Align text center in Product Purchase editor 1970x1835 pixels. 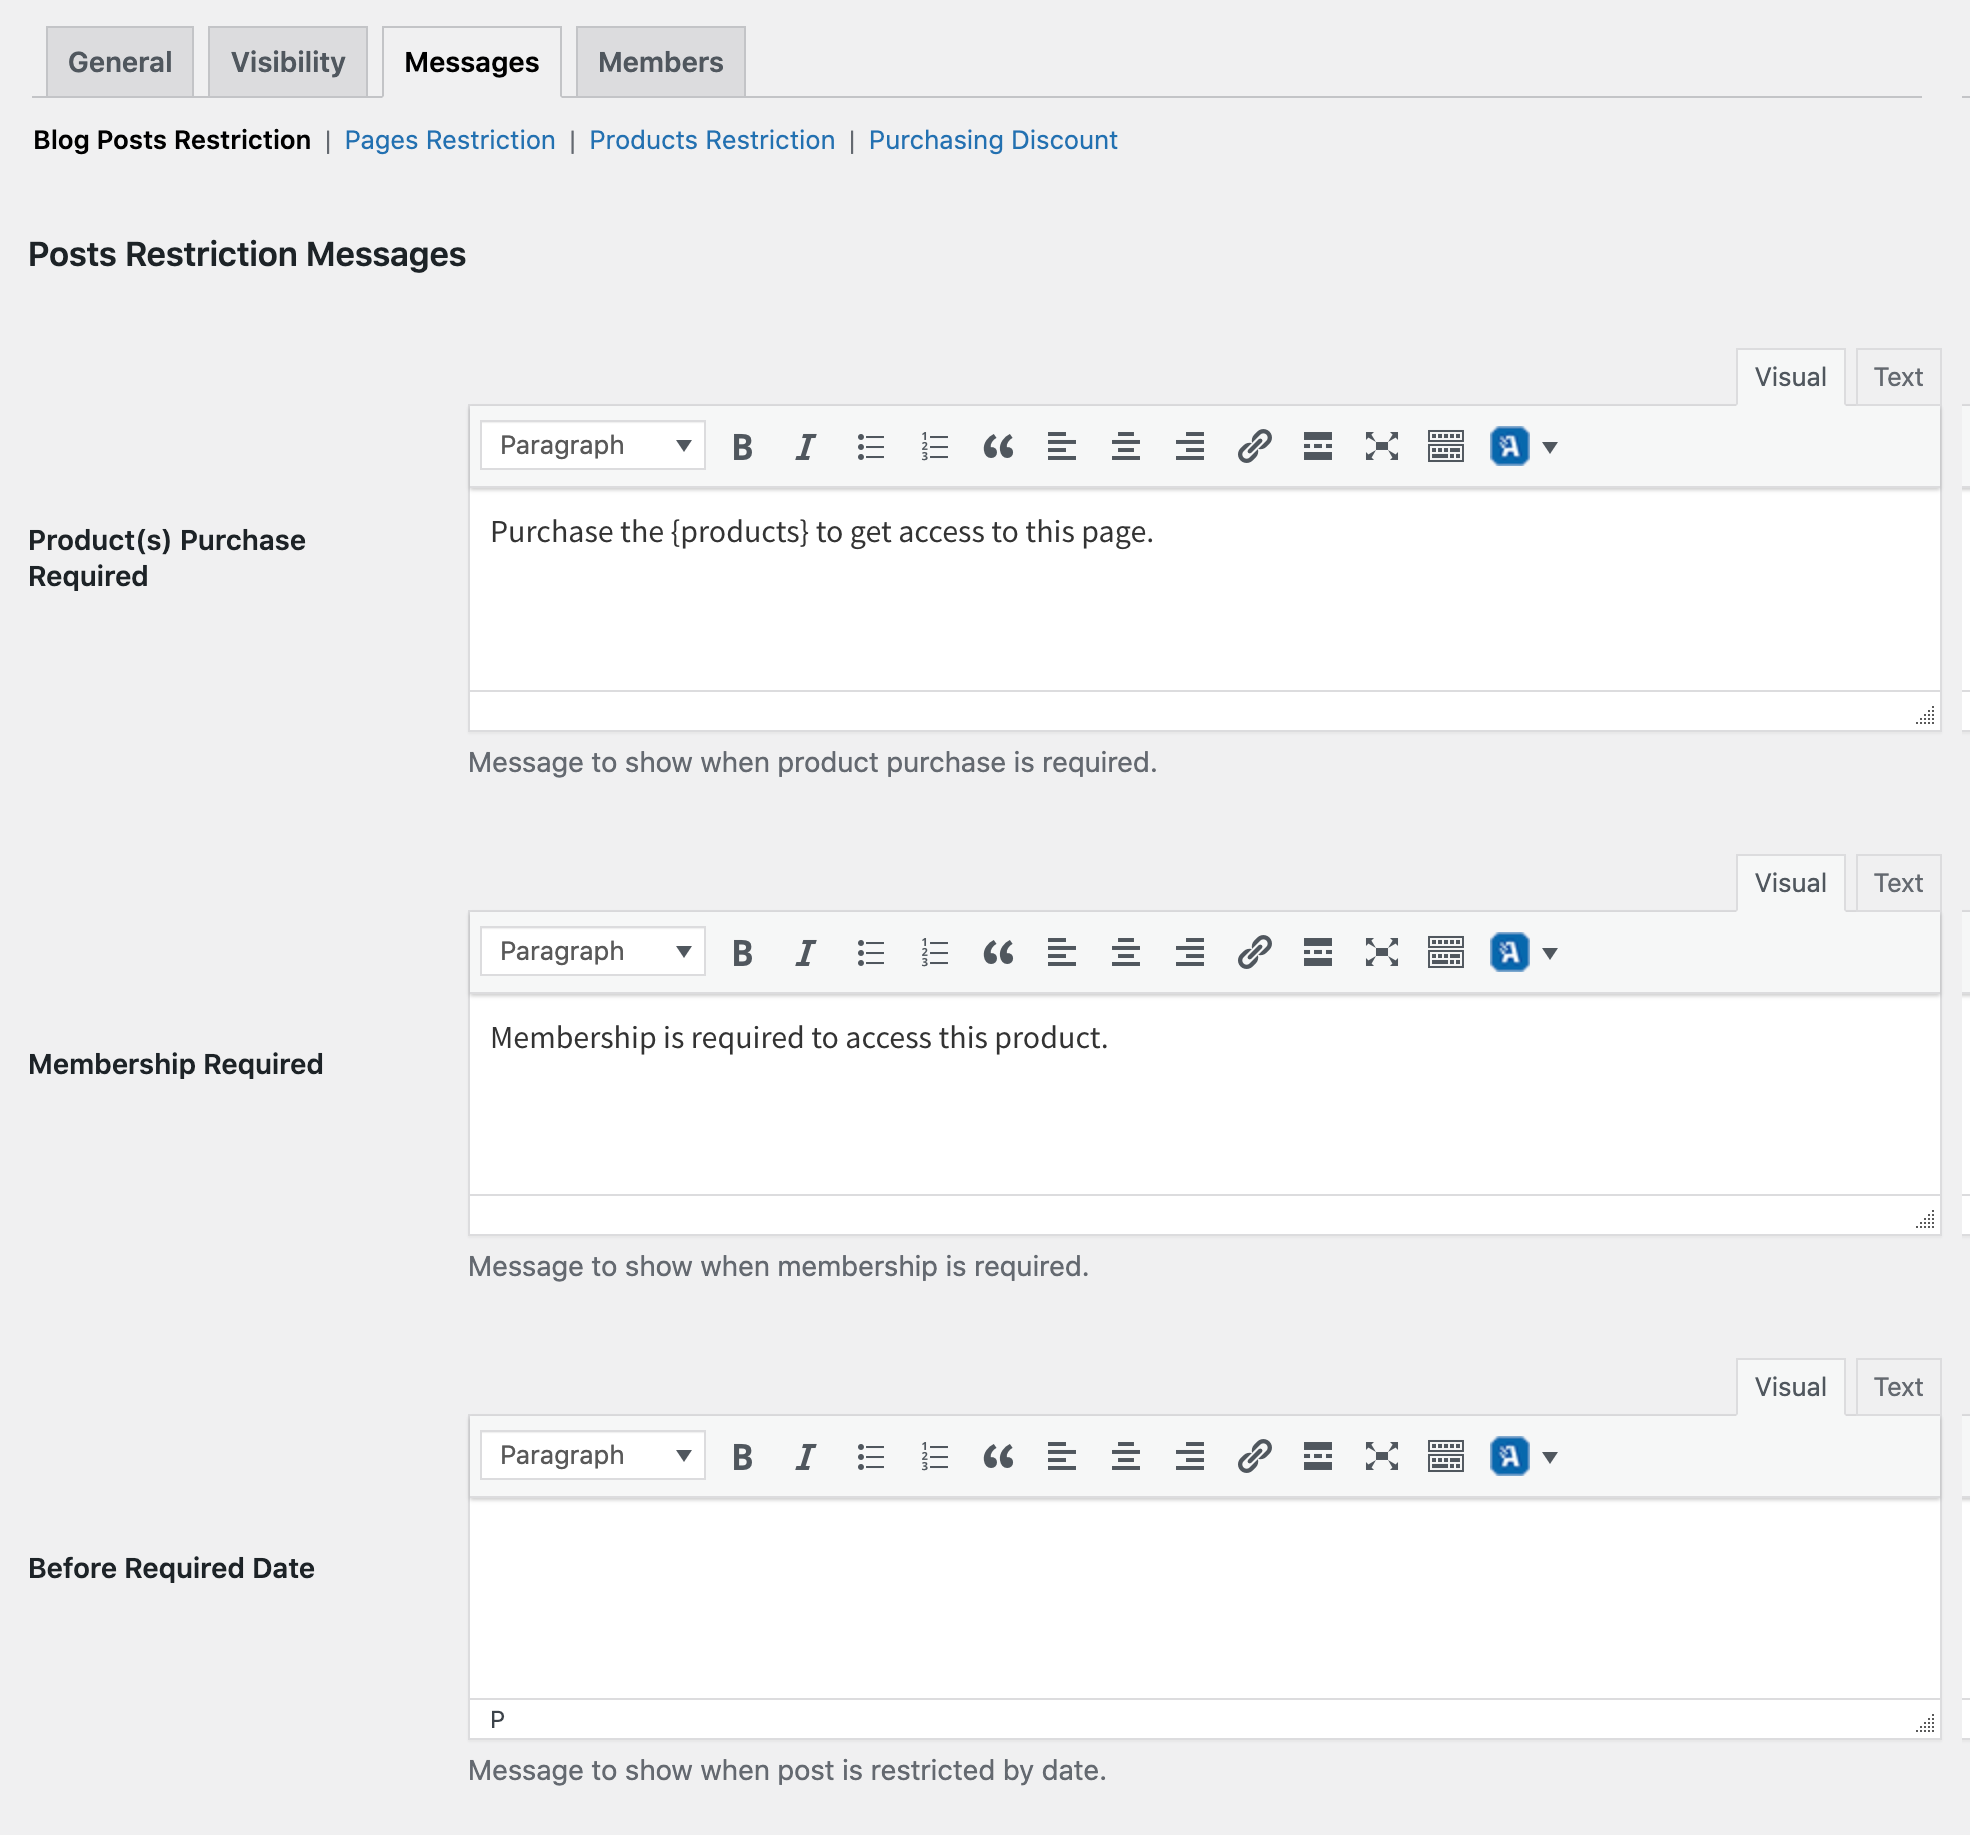tap(1126, 446)
